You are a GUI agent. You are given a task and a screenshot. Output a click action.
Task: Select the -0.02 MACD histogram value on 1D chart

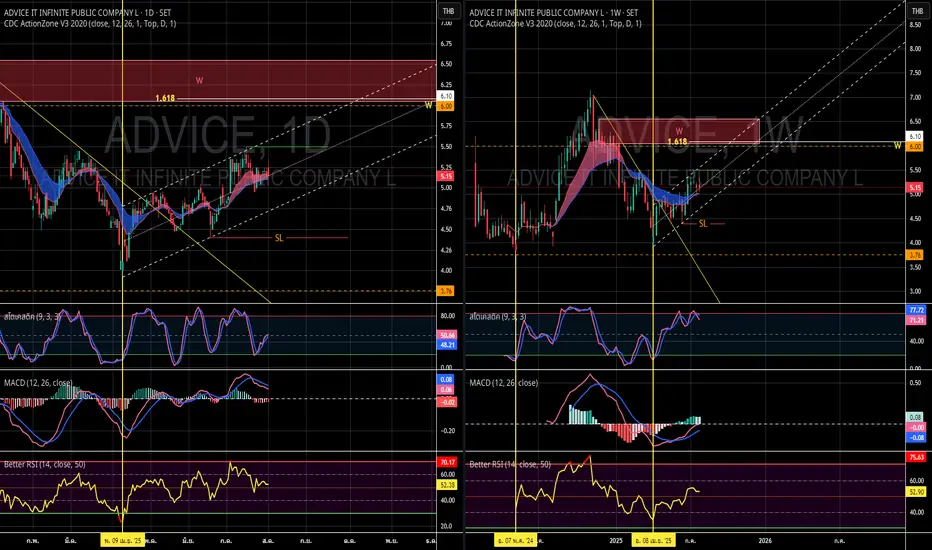coord(447,403)
